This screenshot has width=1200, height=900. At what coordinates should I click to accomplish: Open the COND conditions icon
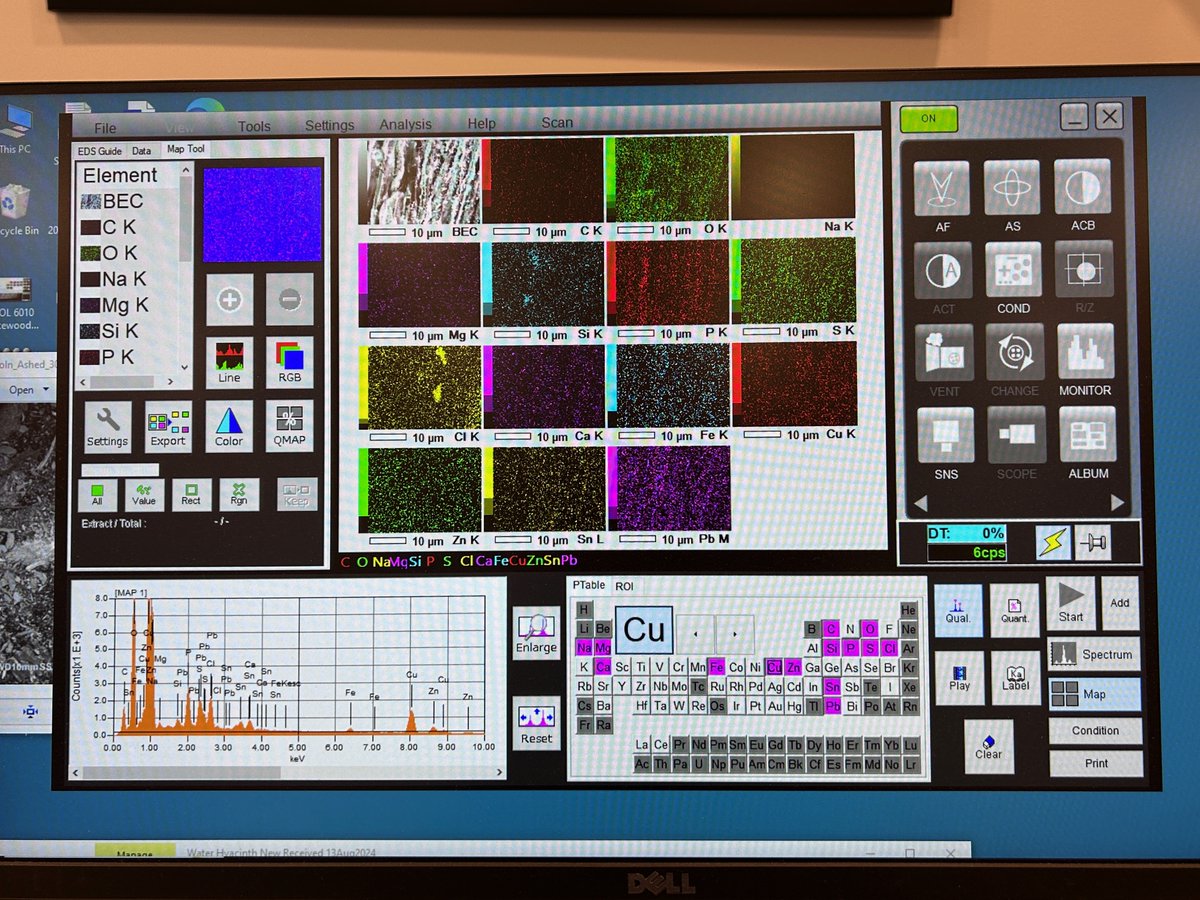(1013, 269)
